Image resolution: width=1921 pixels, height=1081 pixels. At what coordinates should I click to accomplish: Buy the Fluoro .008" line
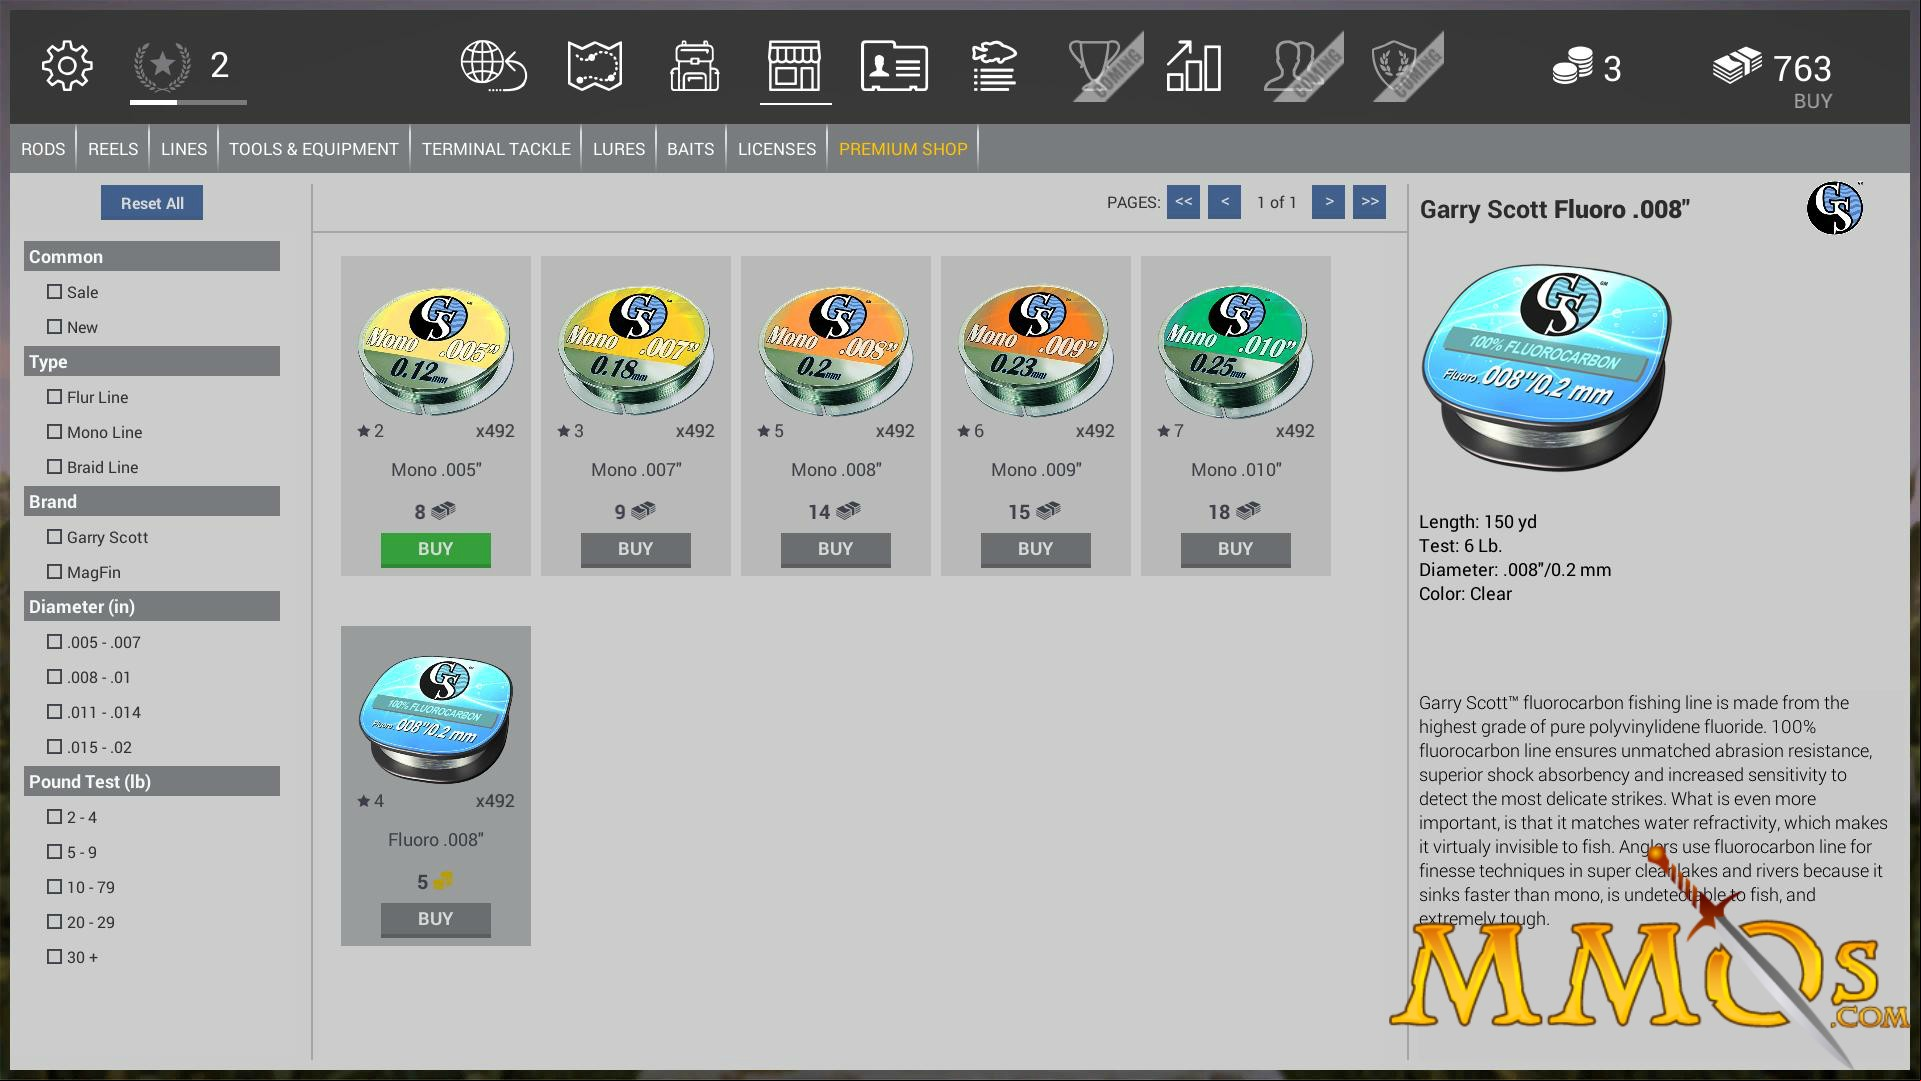click(x=436, y=919)
